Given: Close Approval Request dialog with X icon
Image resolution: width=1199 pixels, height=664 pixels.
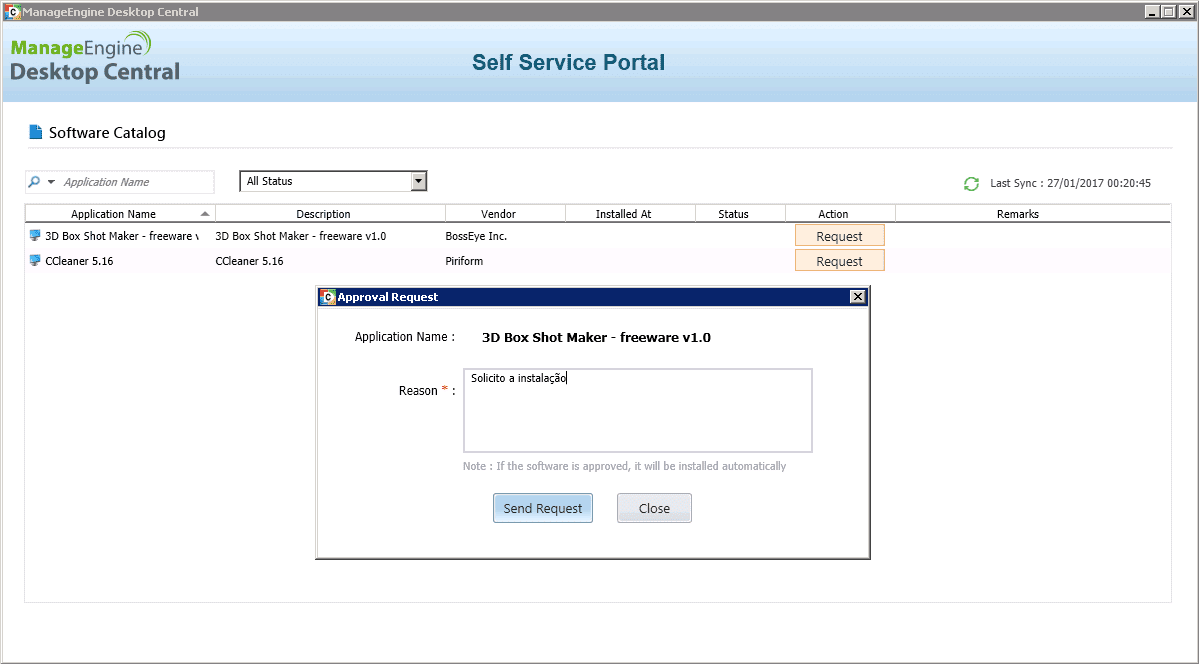Looking at the screenshot, I should pyautogui.click(x=857, y=297).
